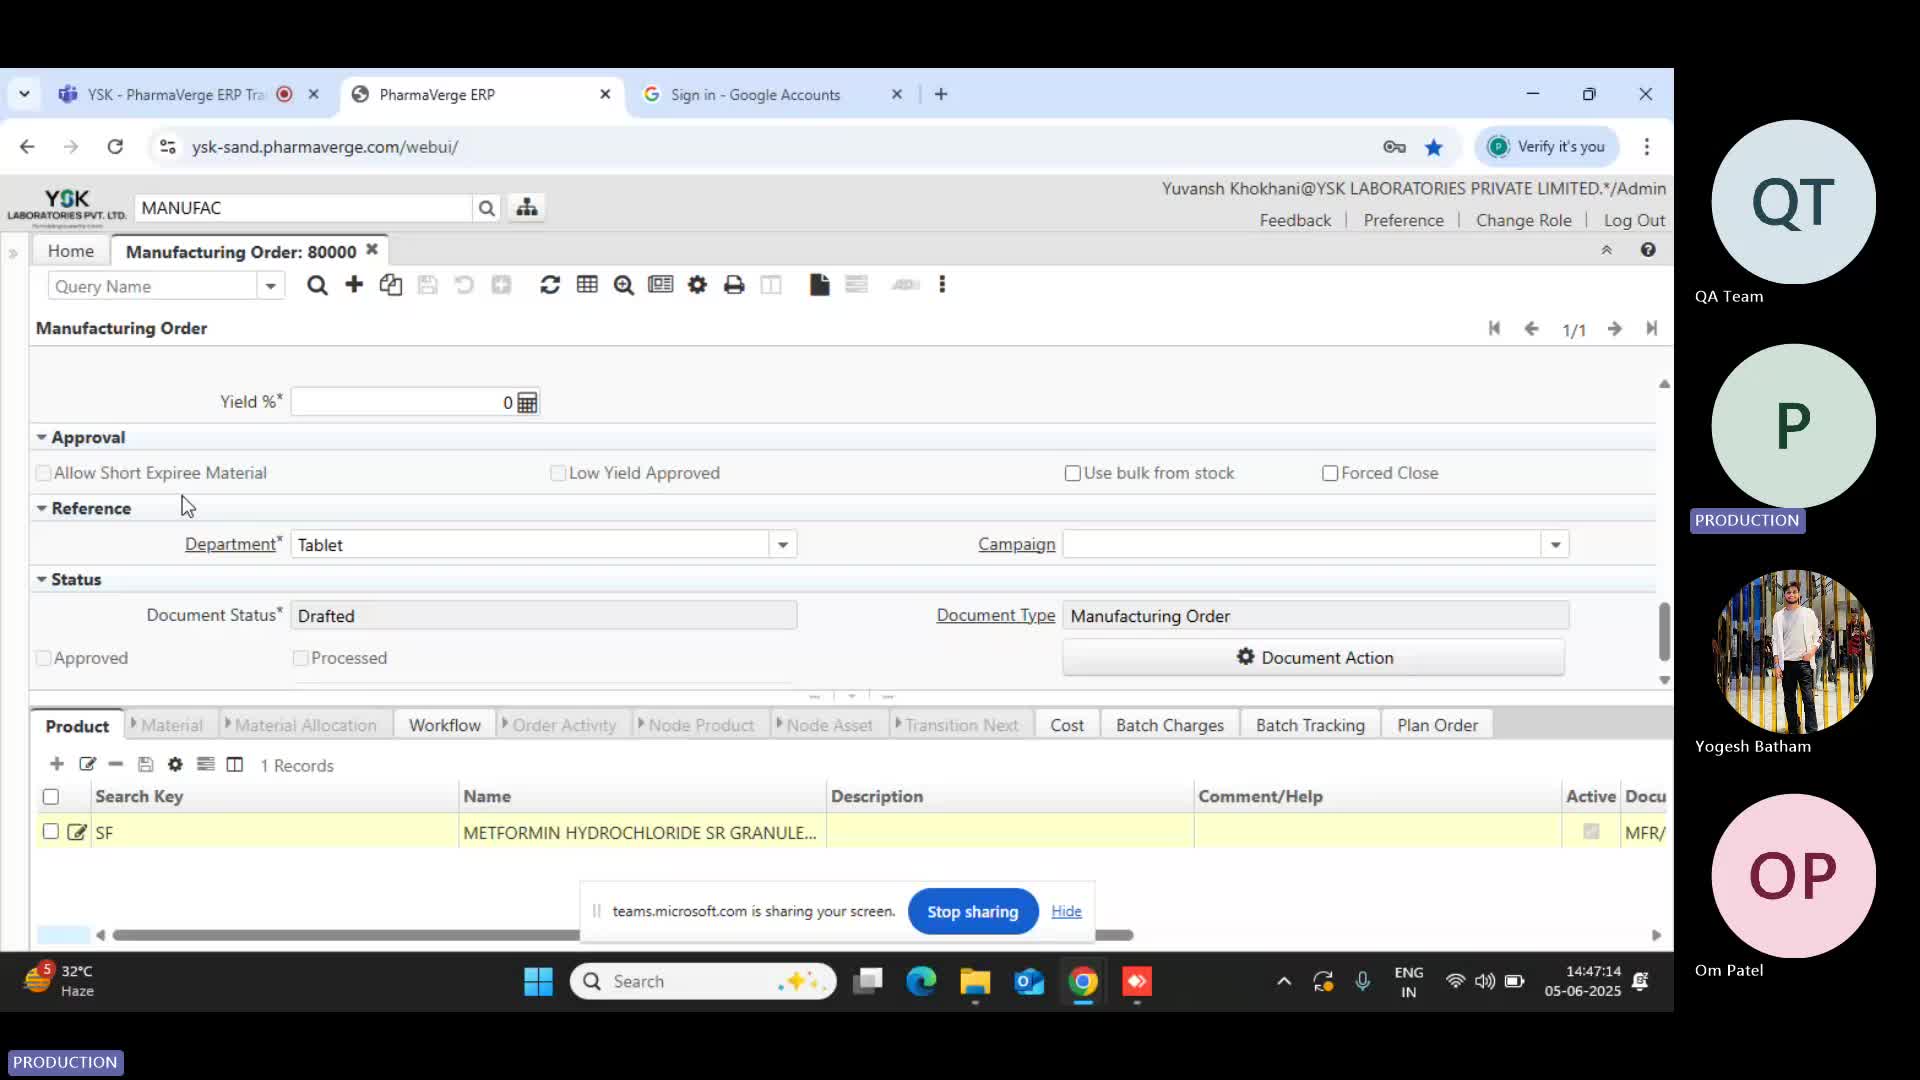Toggle the Approved checkbox
Image resolution: width=1920 pixels, height=1080 pixels.
tap(43, 658)
